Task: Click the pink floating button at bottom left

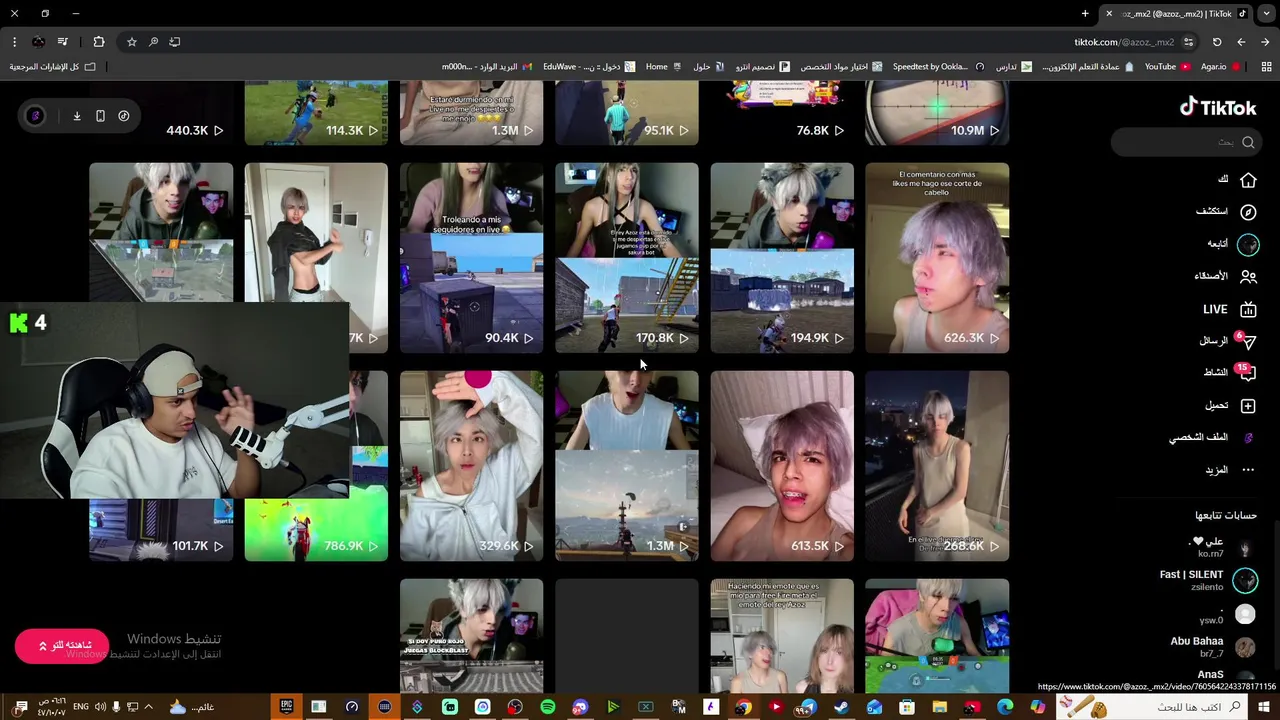Action: click(x=61, y=645)
